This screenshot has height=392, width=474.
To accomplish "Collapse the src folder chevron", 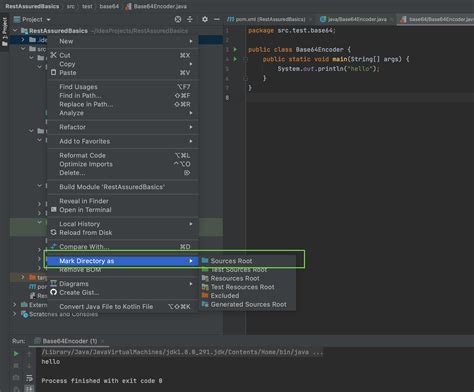I will coord(23,49).
